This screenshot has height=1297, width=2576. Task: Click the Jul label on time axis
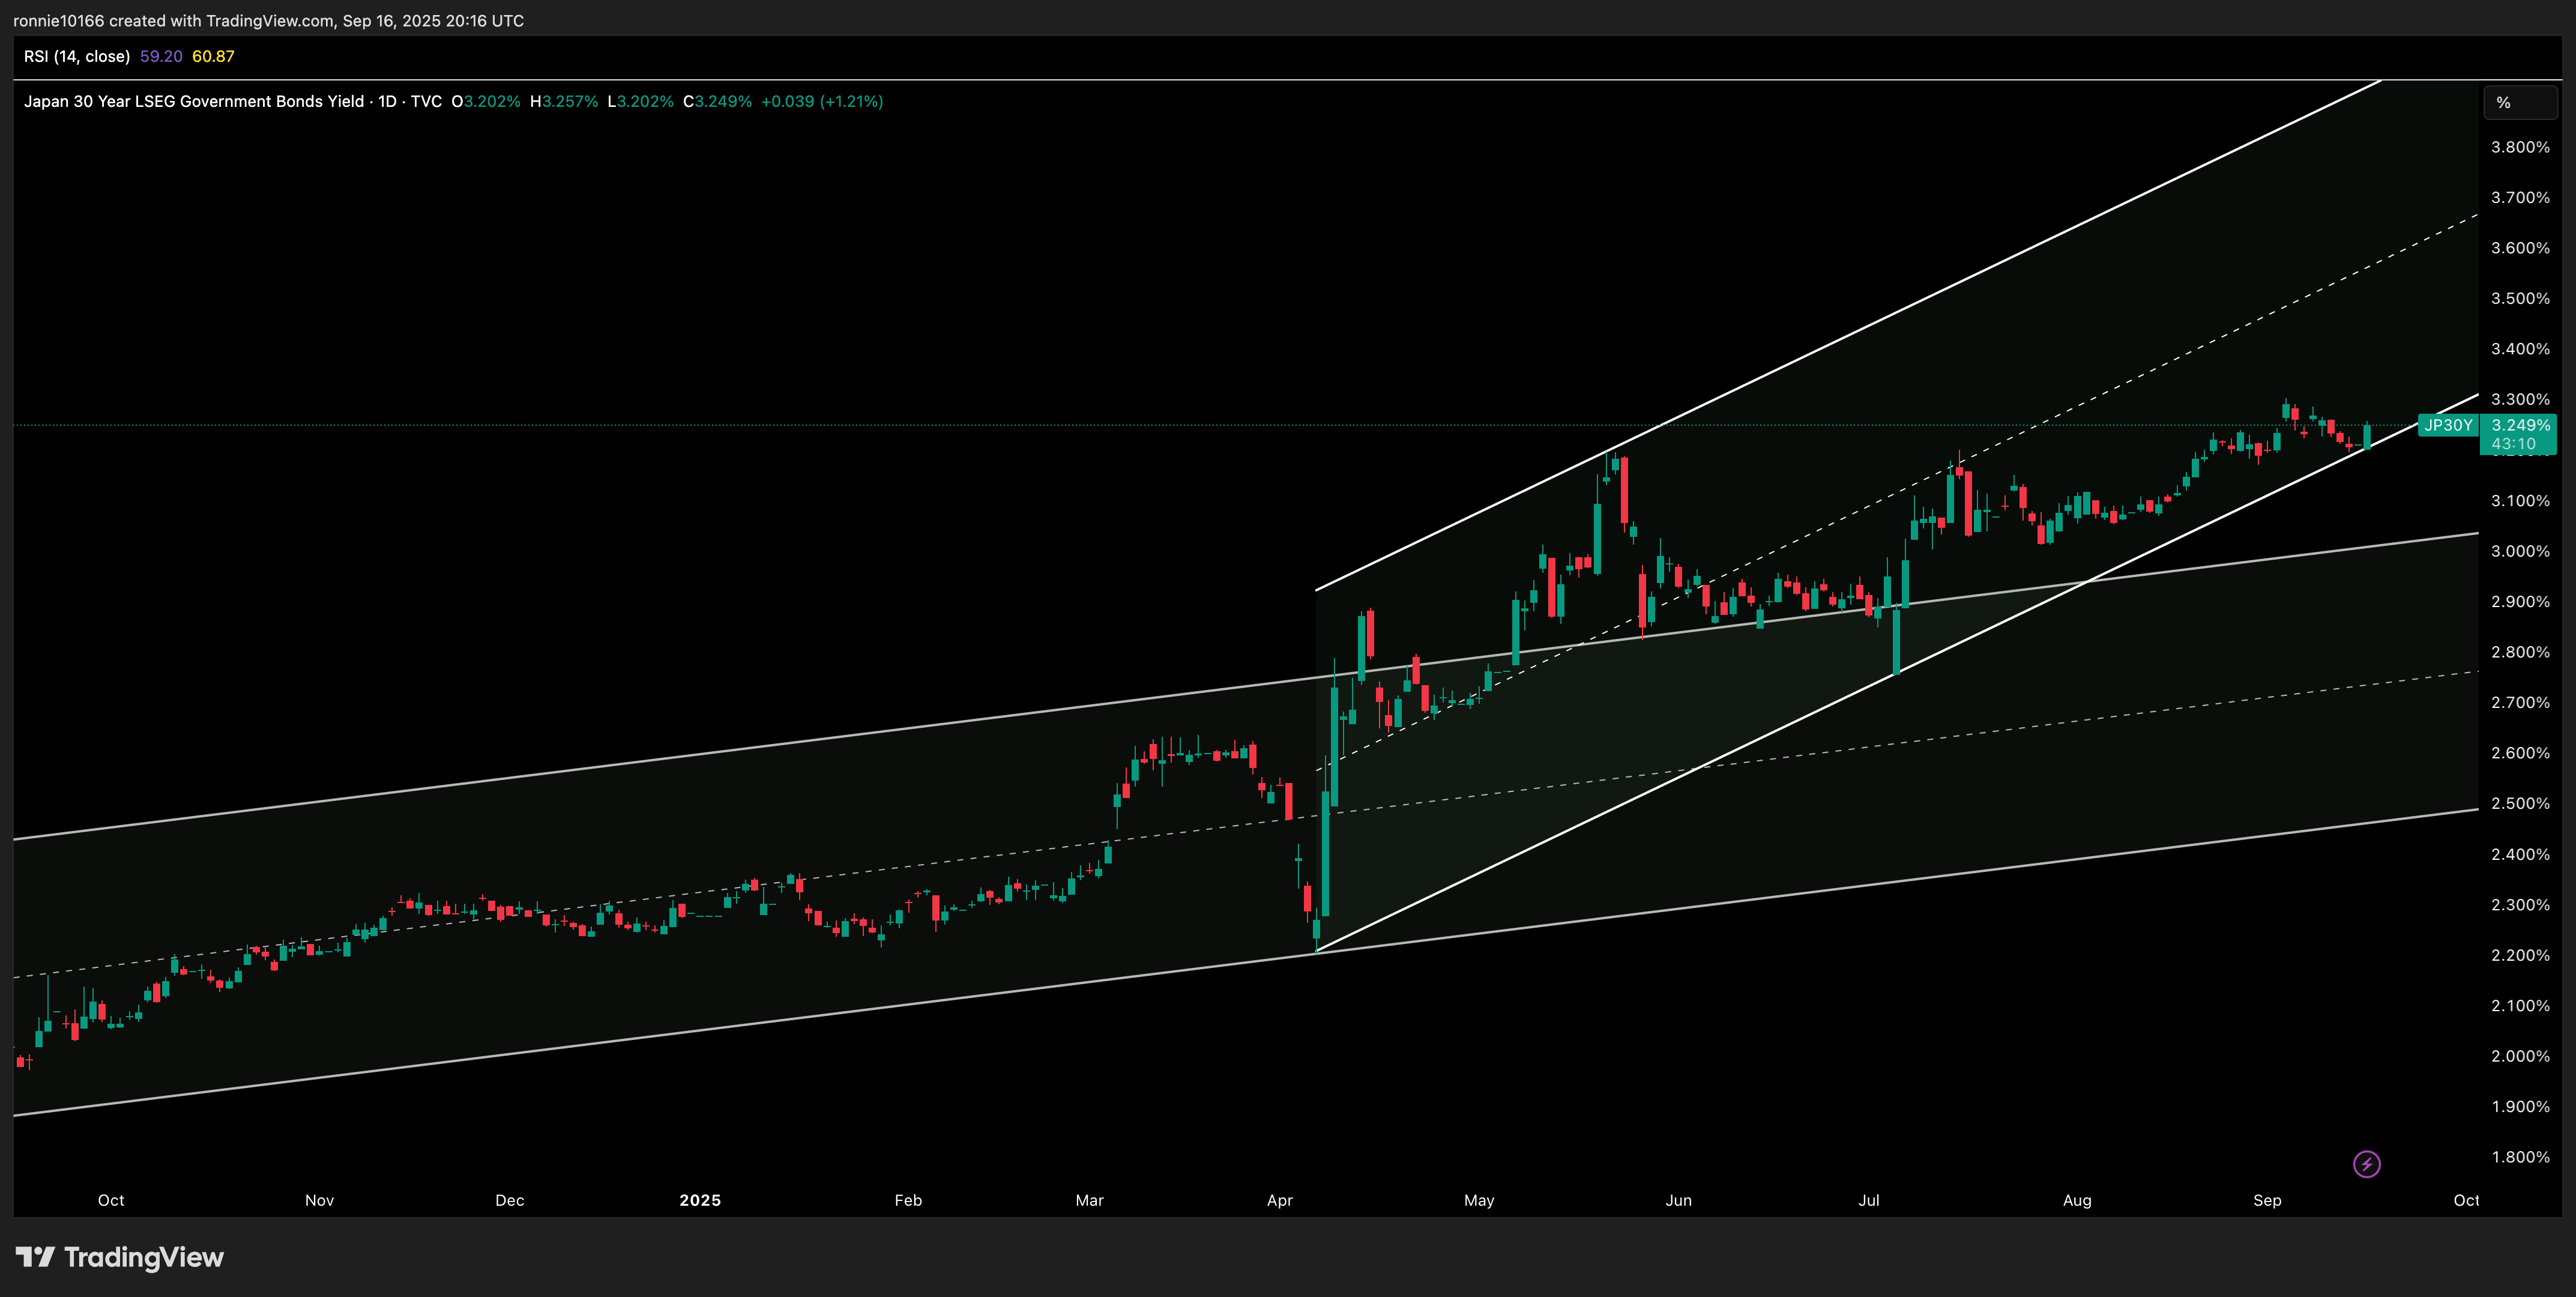1869,1200
